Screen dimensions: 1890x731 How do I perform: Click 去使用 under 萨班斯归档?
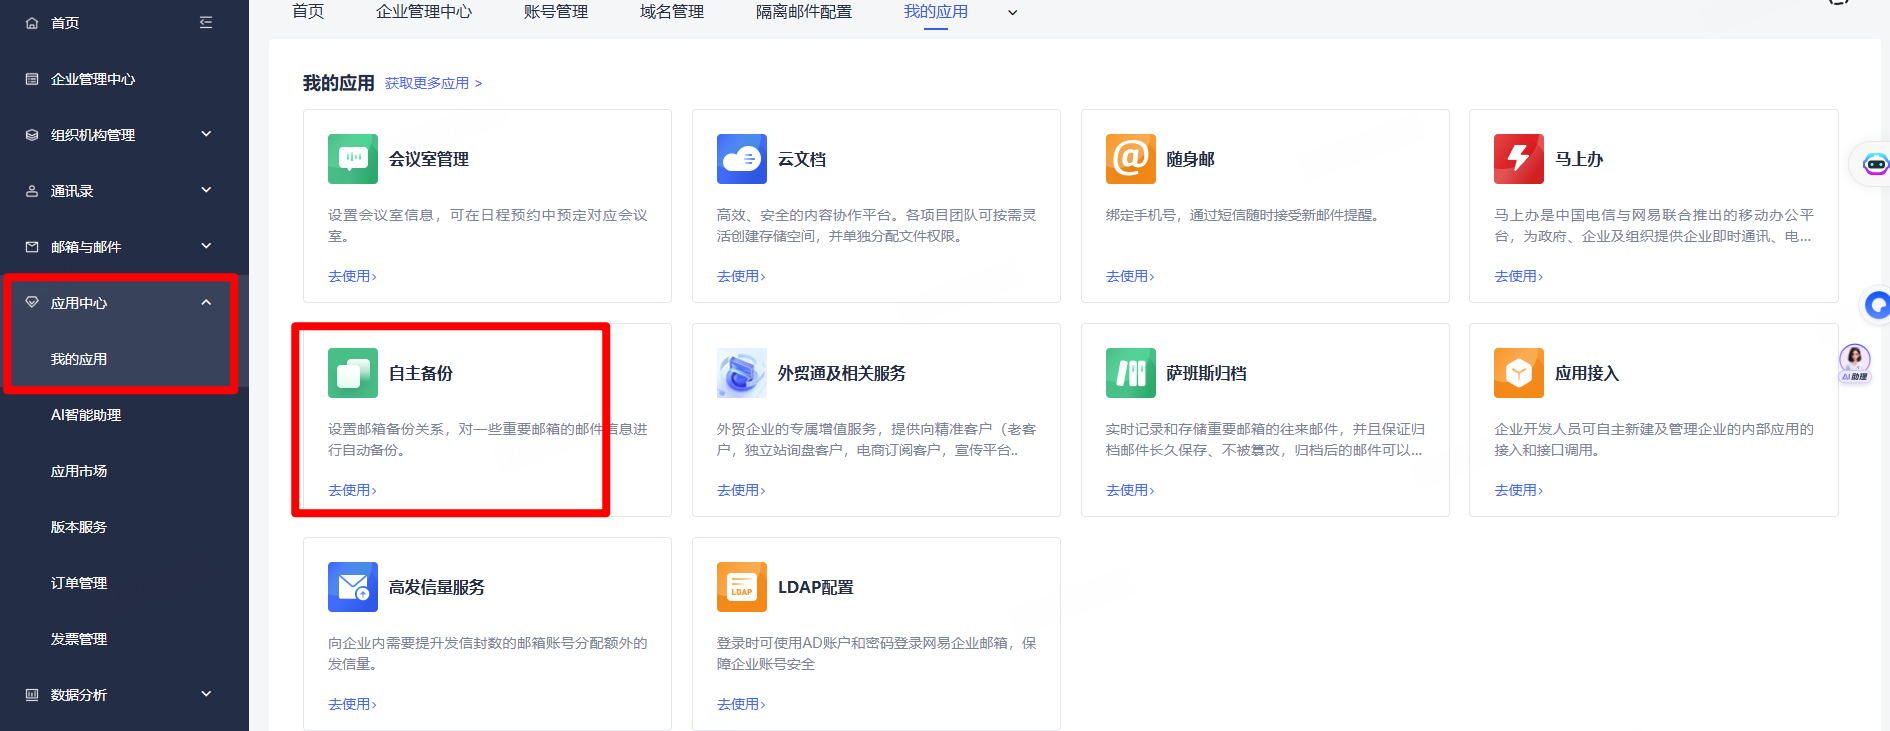(x=1130, y=490)
